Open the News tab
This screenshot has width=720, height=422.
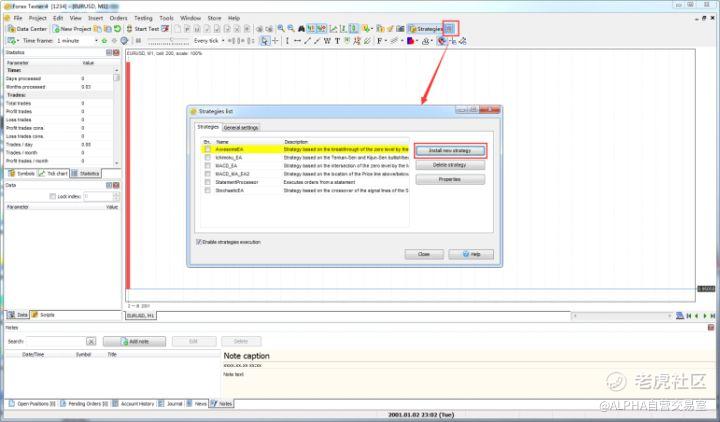point(197,404)
